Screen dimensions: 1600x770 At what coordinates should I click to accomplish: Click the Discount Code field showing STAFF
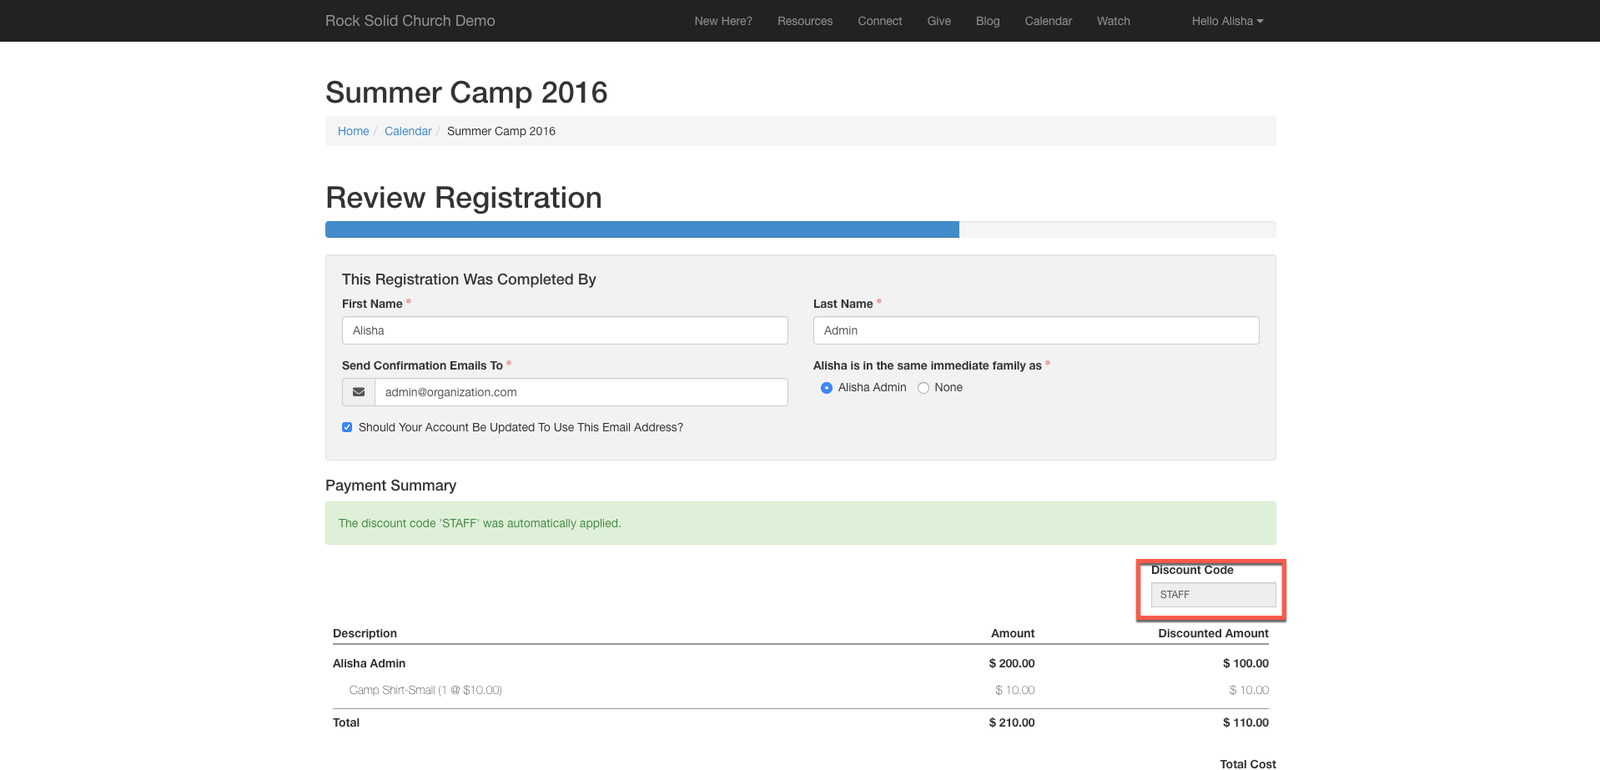(x=1213, y=594)
